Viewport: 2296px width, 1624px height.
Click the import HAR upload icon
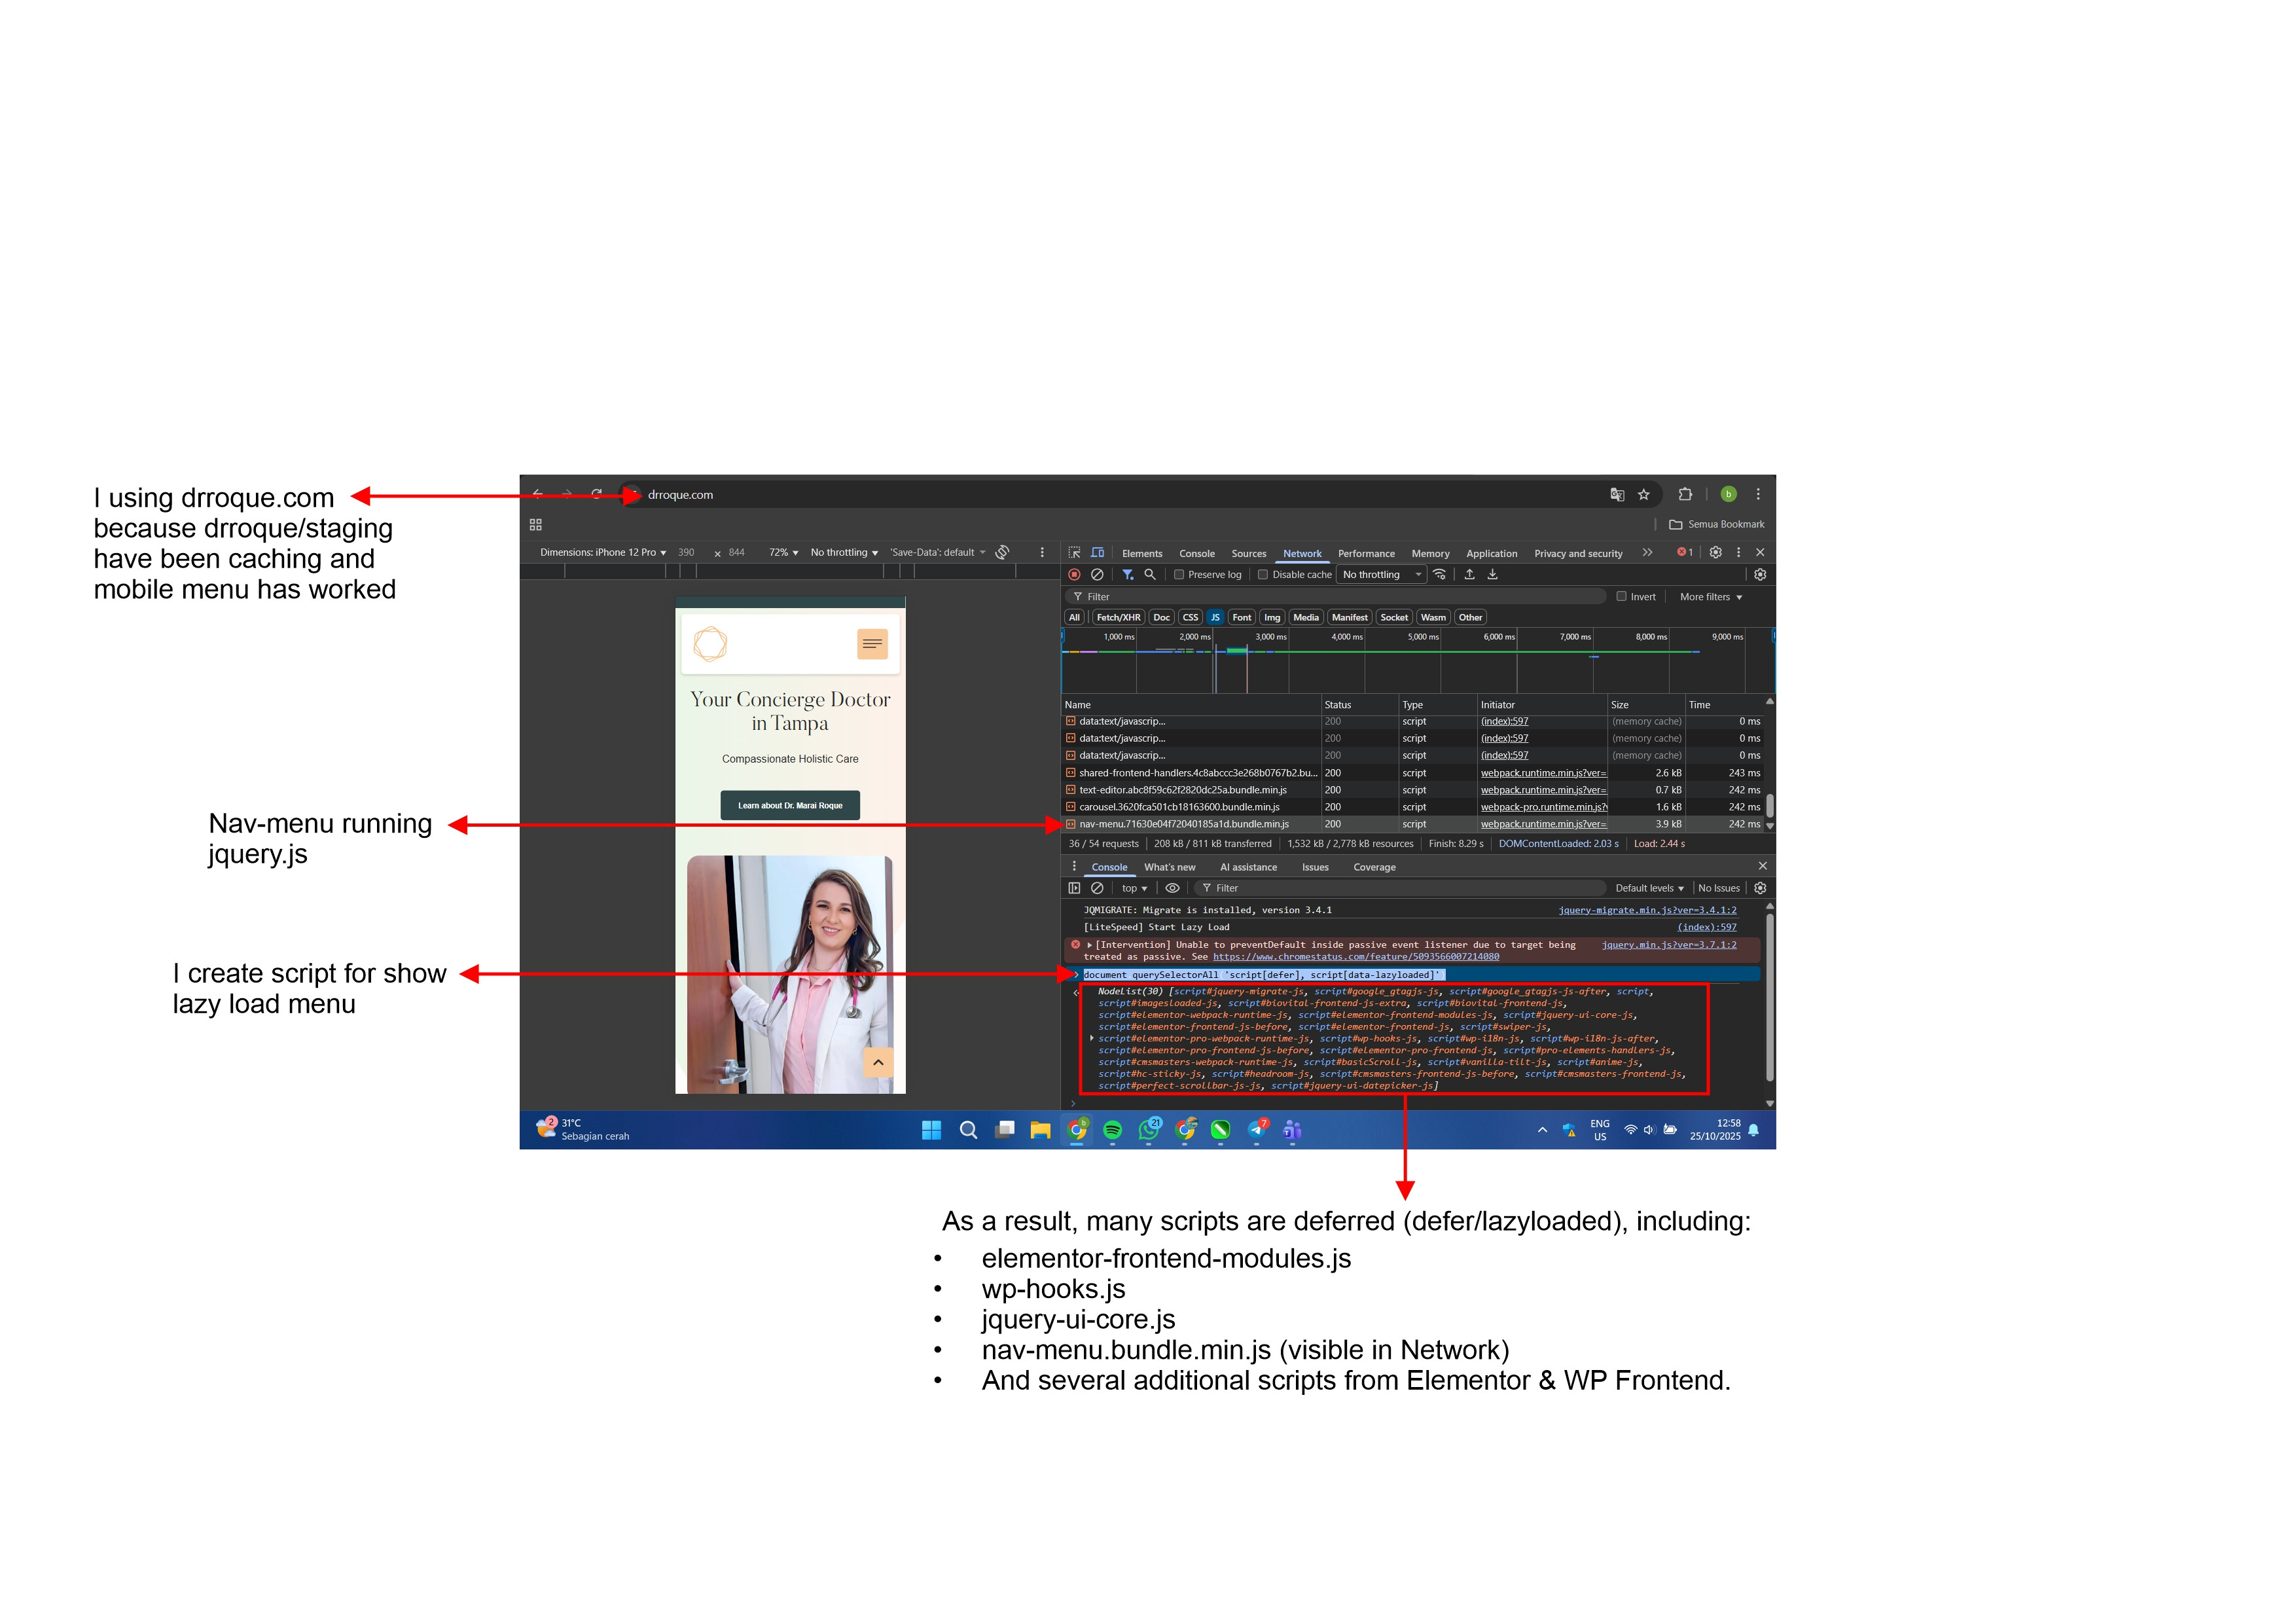pyautogui.click(x=1469, y=575)
